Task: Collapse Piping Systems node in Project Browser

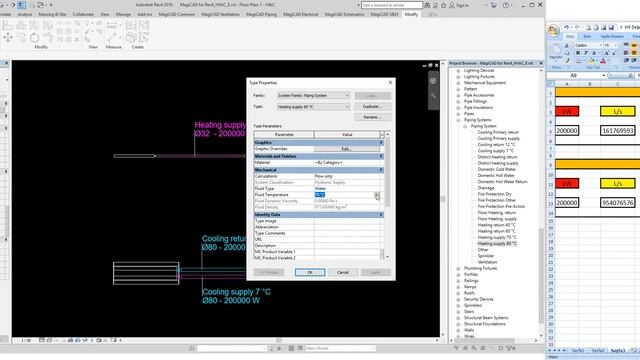Action: (458, 120)
